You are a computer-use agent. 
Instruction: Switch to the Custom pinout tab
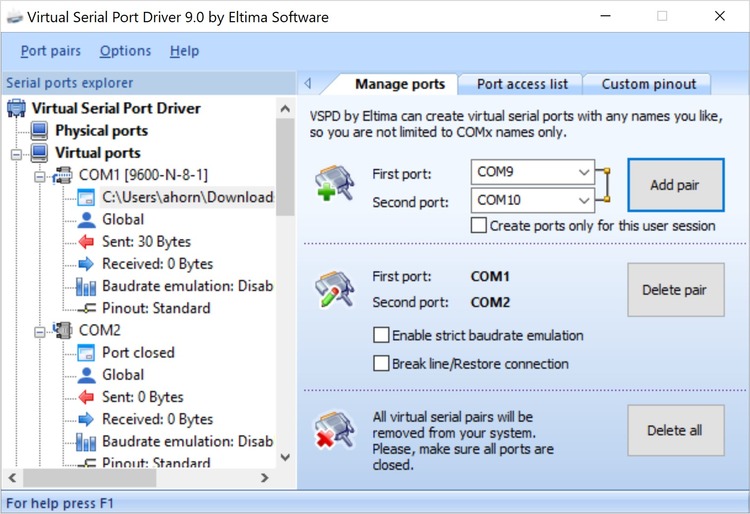649,84
